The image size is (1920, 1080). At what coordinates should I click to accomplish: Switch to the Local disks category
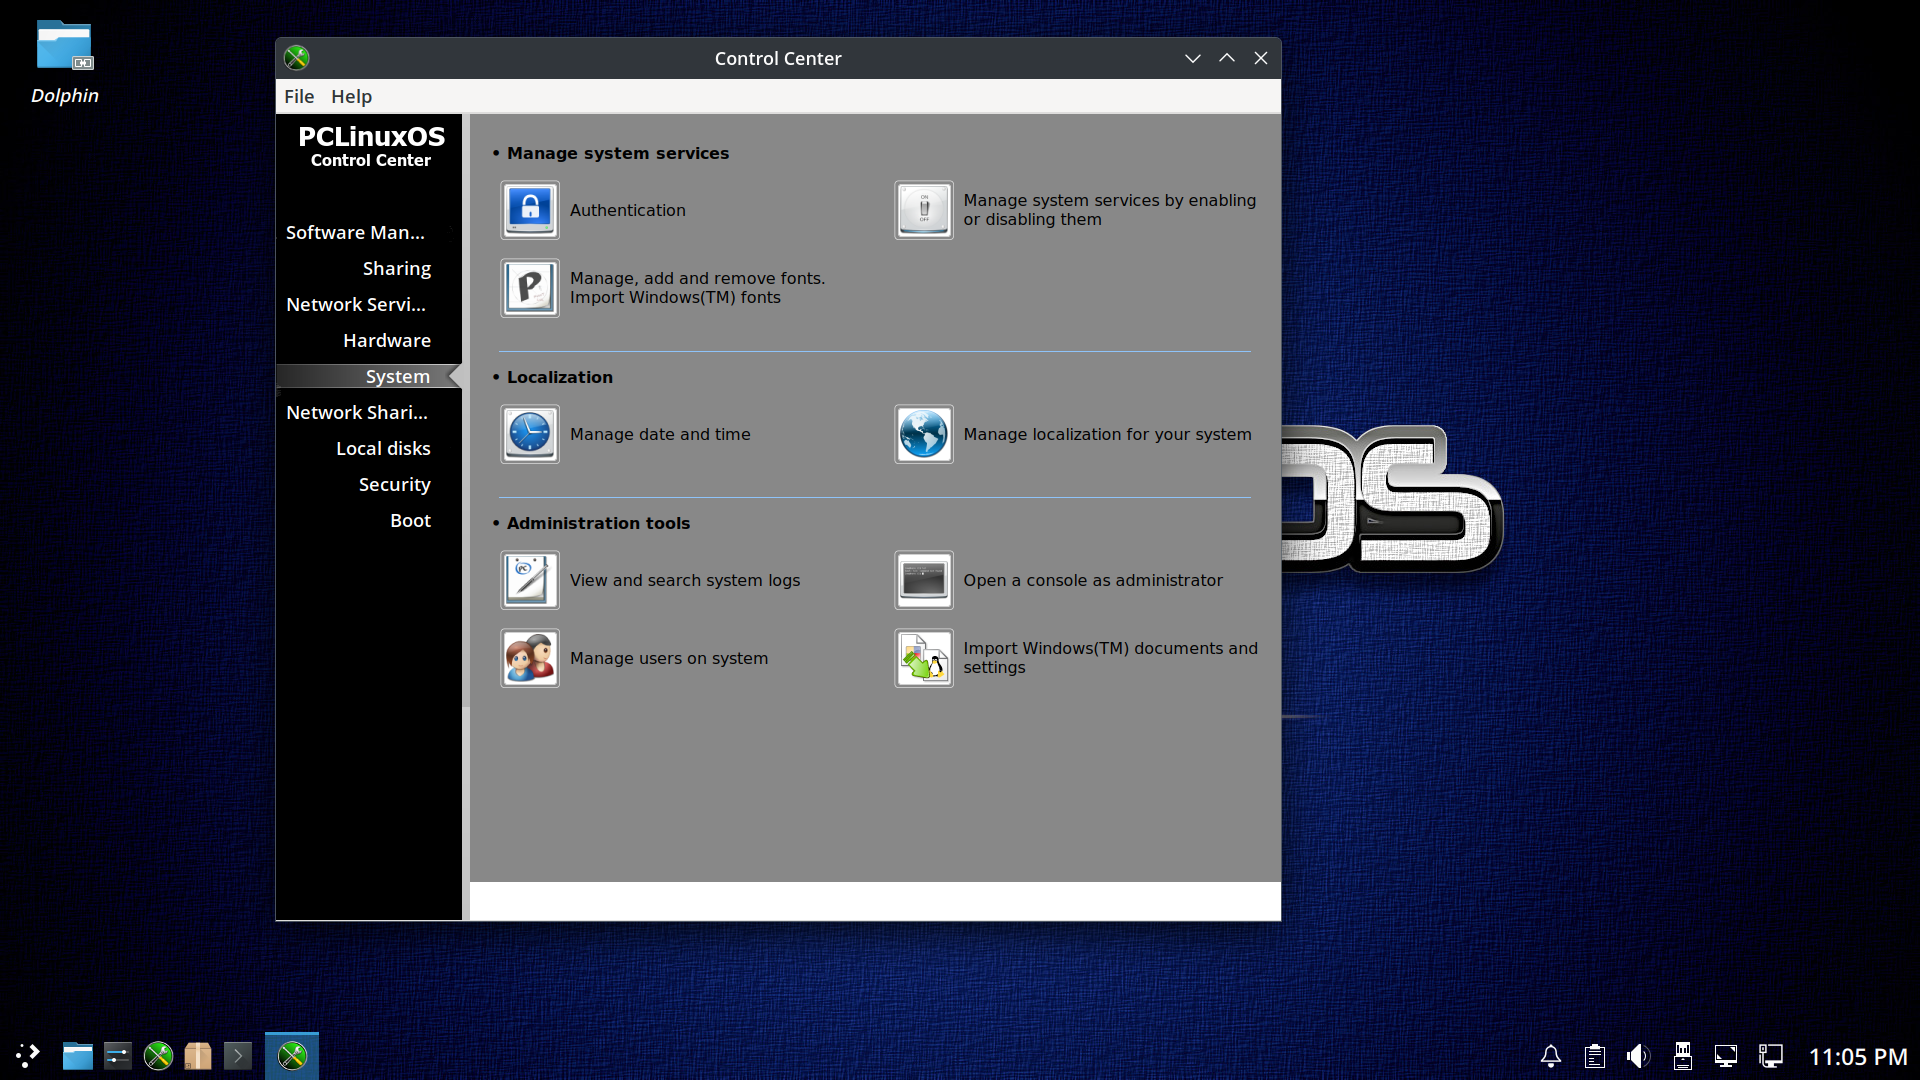click(383, 448)
